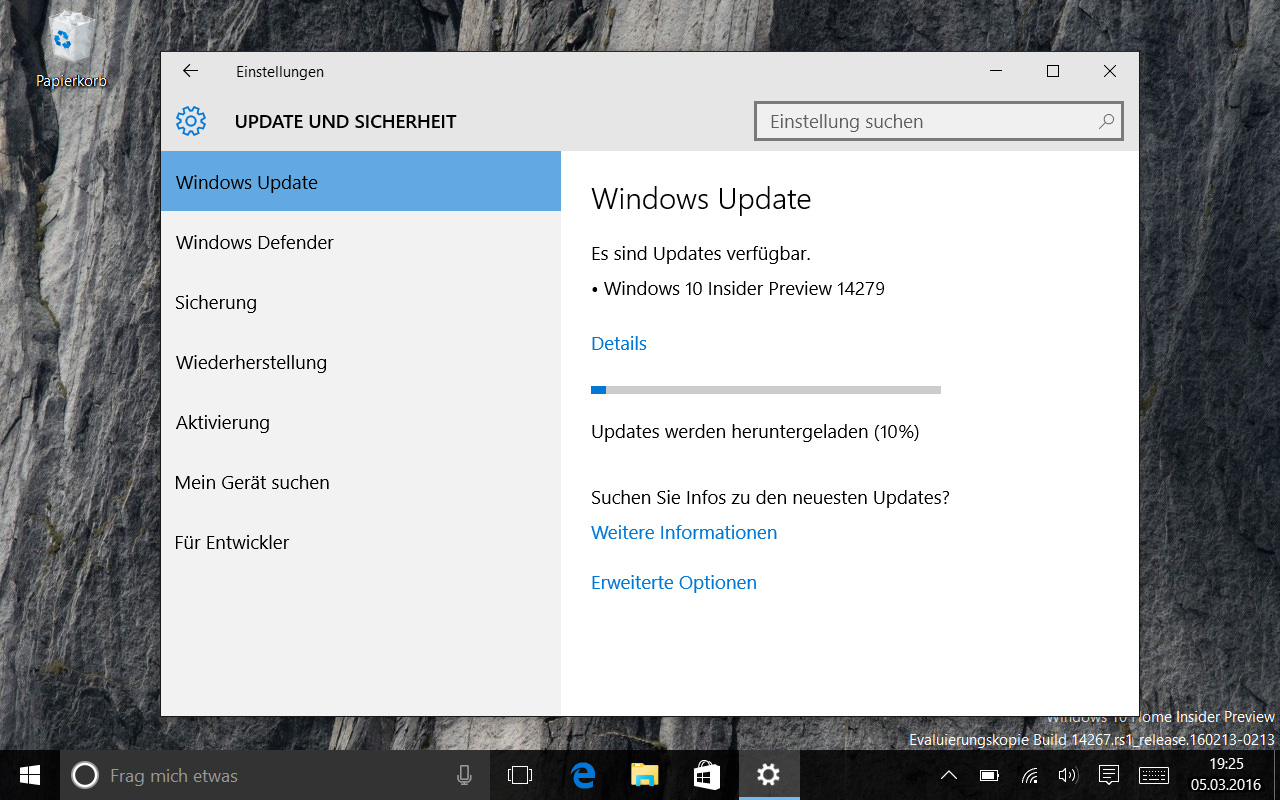1280x800 pixels.
Task: Click the Cortana circle icon
Action: (x=85, y=775)
